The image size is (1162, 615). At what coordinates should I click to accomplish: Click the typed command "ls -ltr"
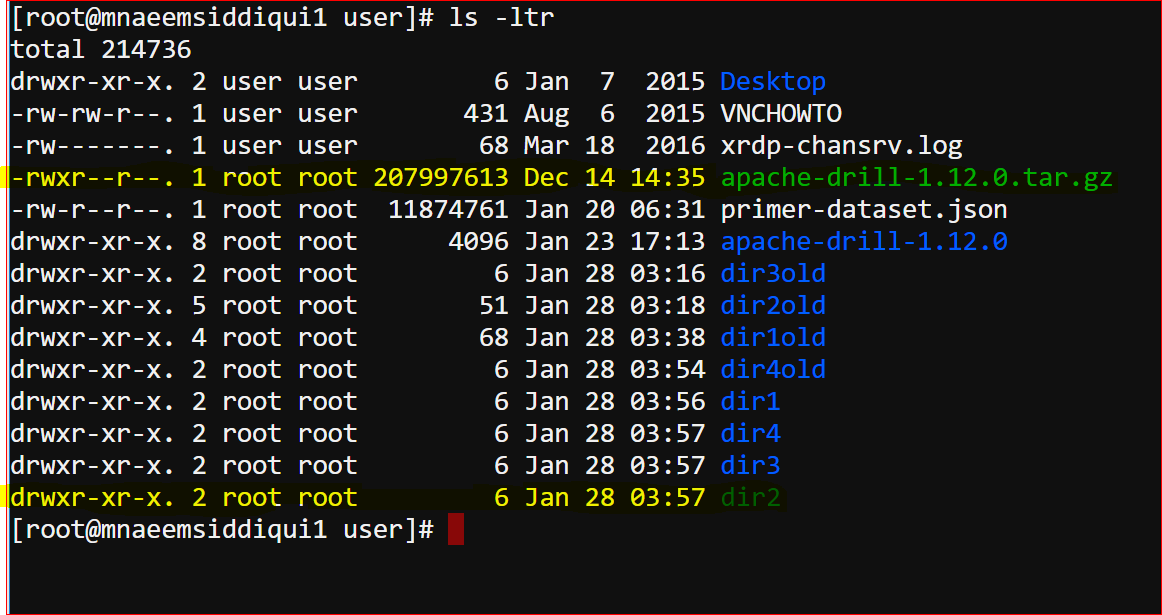click(502, 18)
